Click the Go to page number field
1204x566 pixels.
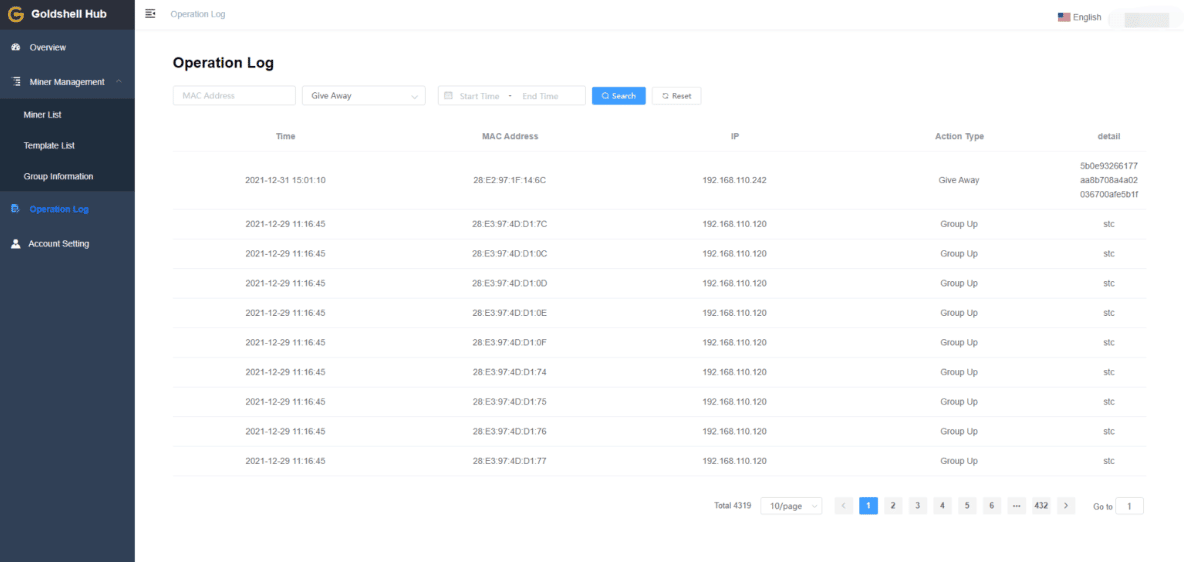click(1129, 507)
